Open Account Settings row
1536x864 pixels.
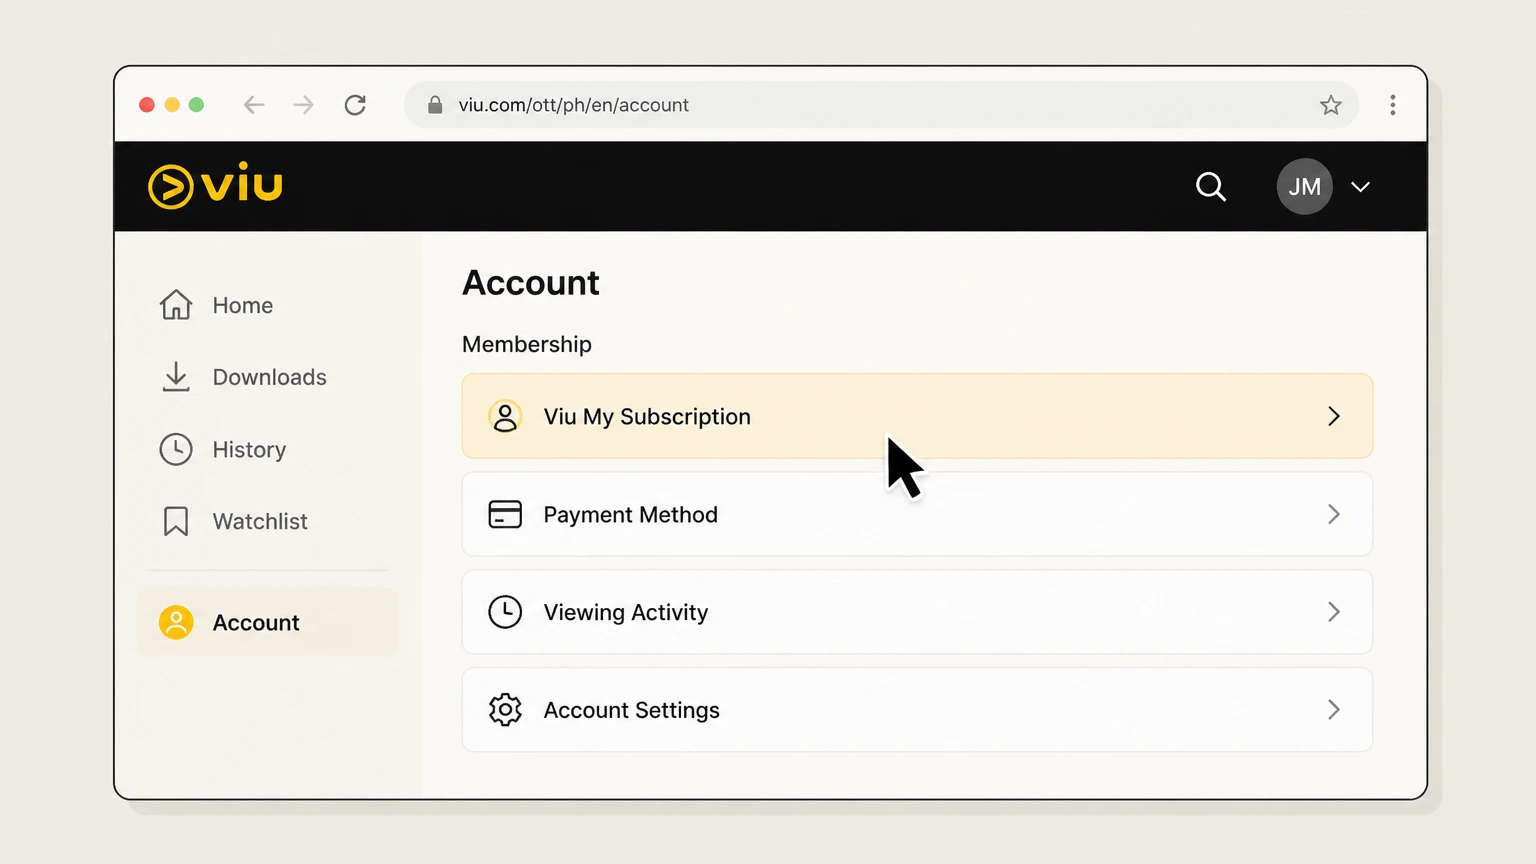(917, 710)
